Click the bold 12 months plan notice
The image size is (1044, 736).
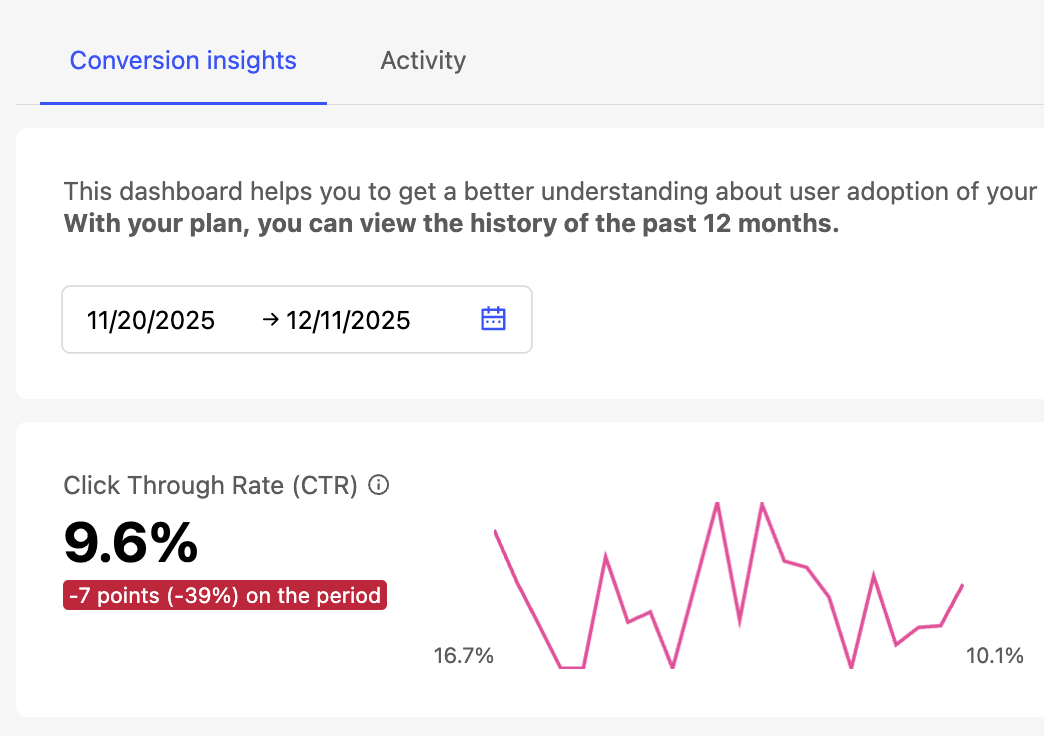point(451,223)
